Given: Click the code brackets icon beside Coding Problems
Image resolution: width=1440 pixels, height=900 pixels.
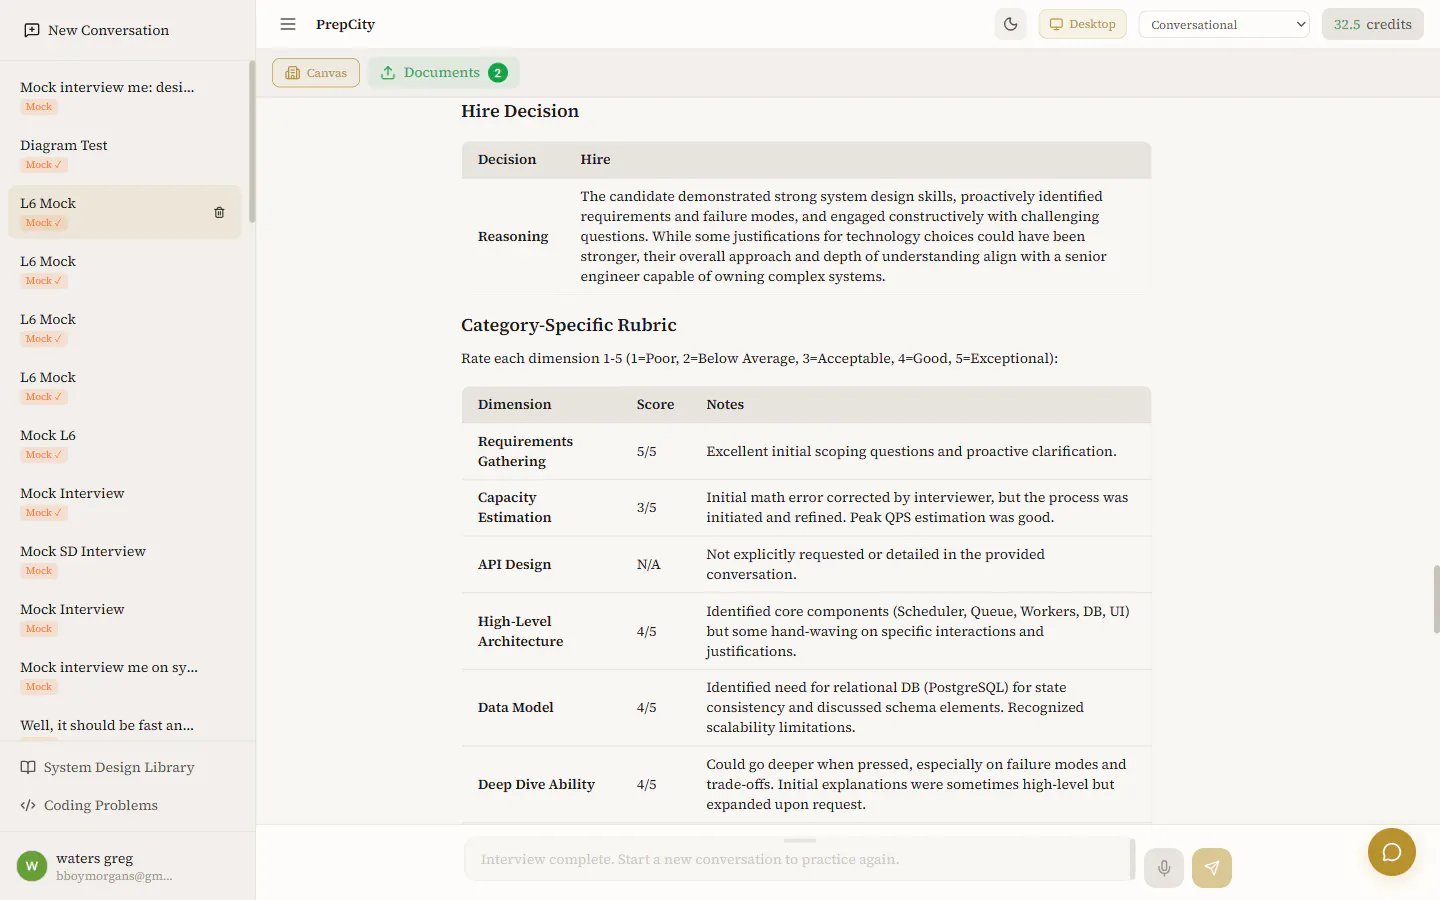Looking at the screenshot, I should click(x=28, y=805).
